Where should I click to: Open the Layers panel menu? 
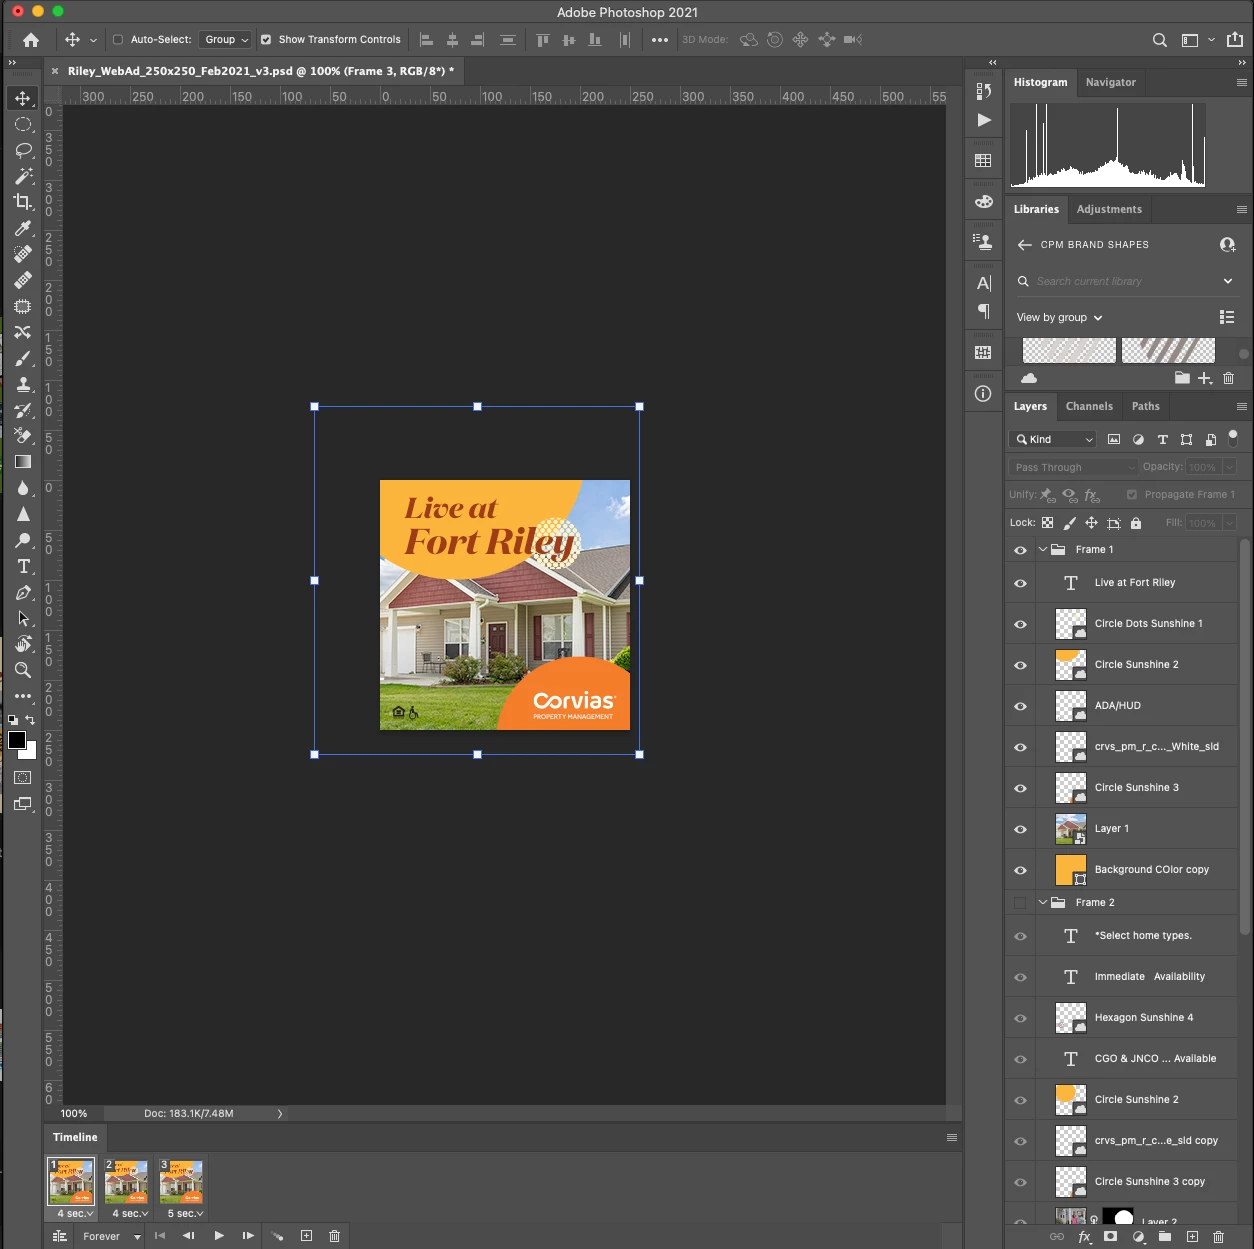(1241, 406)
